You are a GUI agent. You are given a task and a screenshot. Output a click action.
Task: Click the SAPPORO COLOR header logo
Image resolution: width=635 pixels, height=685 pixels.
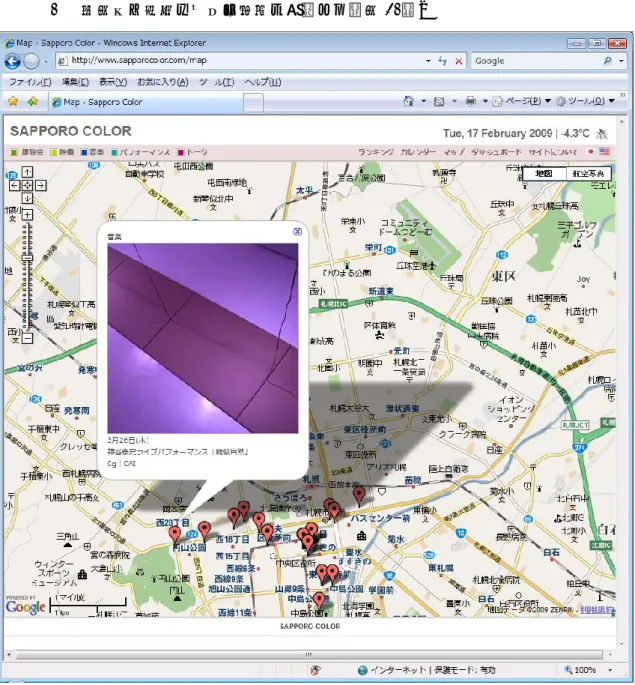71,131
